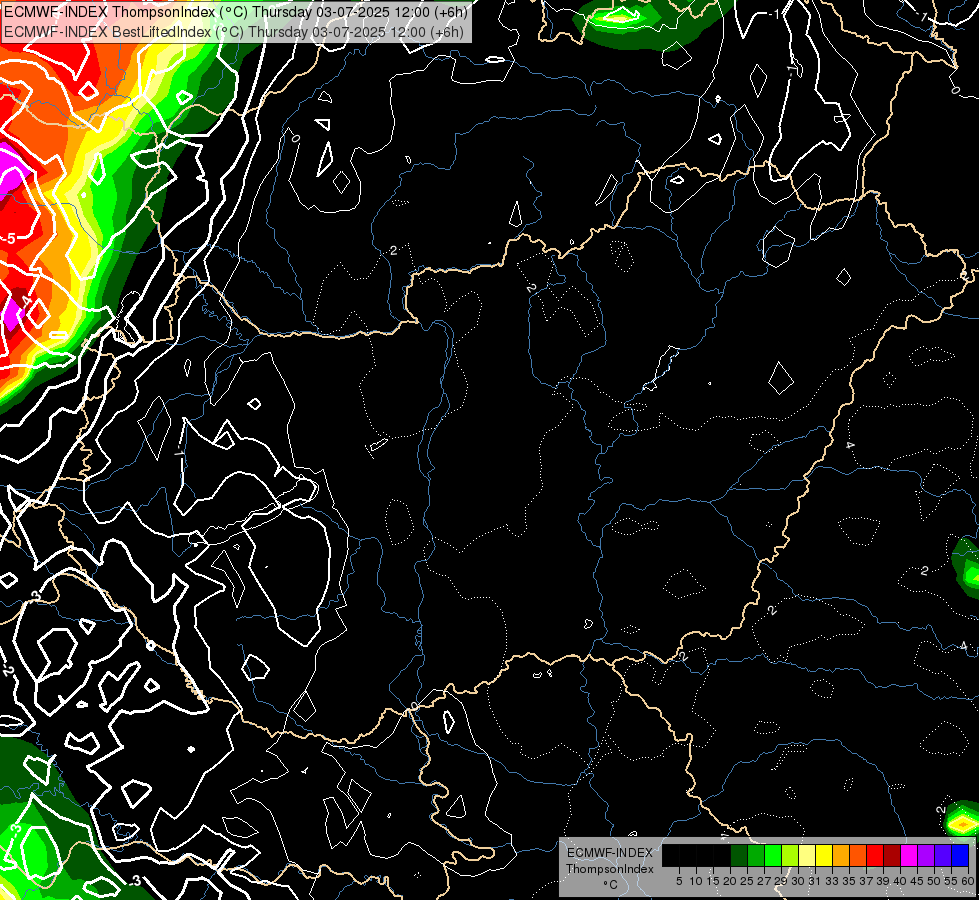Click legend tick value 55
The width and height of the screenshot is (979, 900).
point(951,881)
